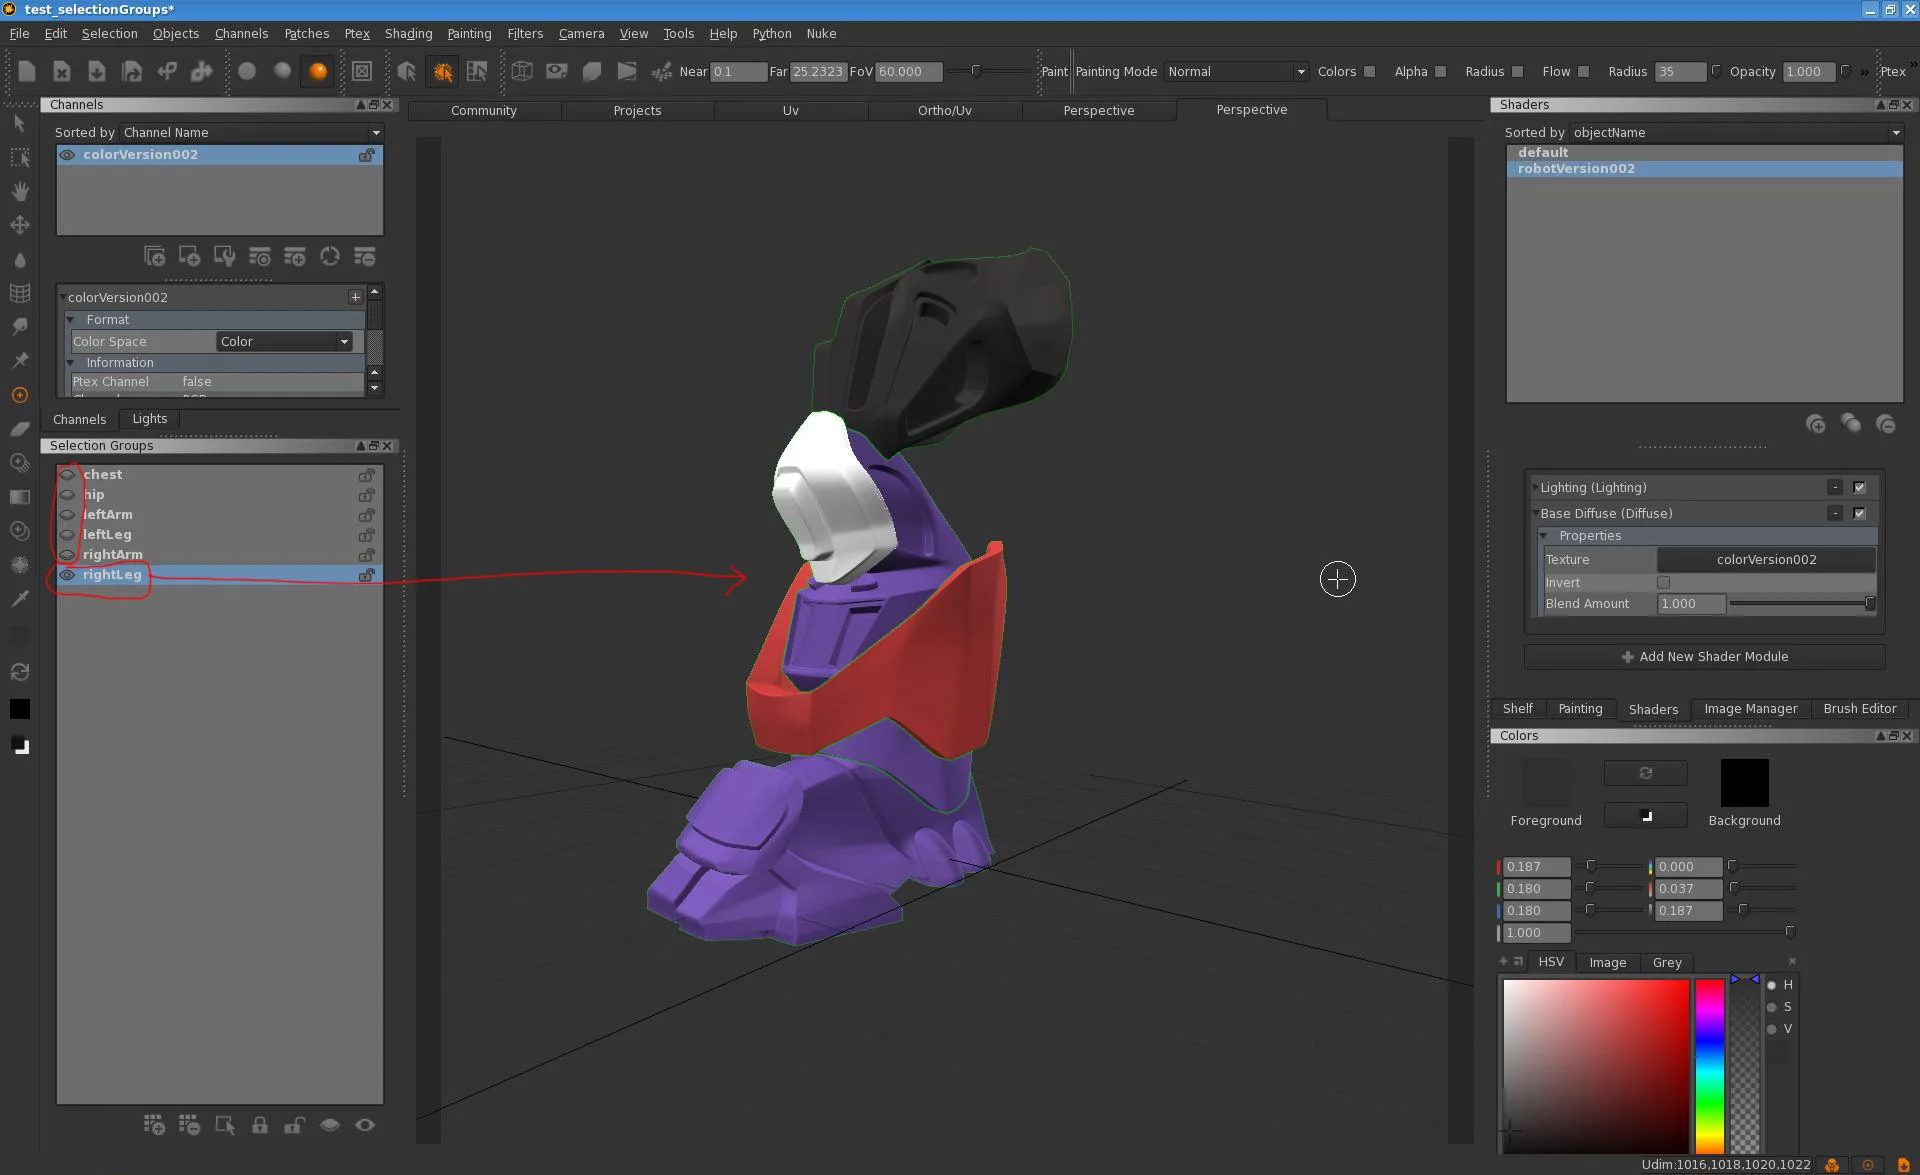1920x1175 pixels.
Task: Select the object selection mode icon
Action: (407, 71)
